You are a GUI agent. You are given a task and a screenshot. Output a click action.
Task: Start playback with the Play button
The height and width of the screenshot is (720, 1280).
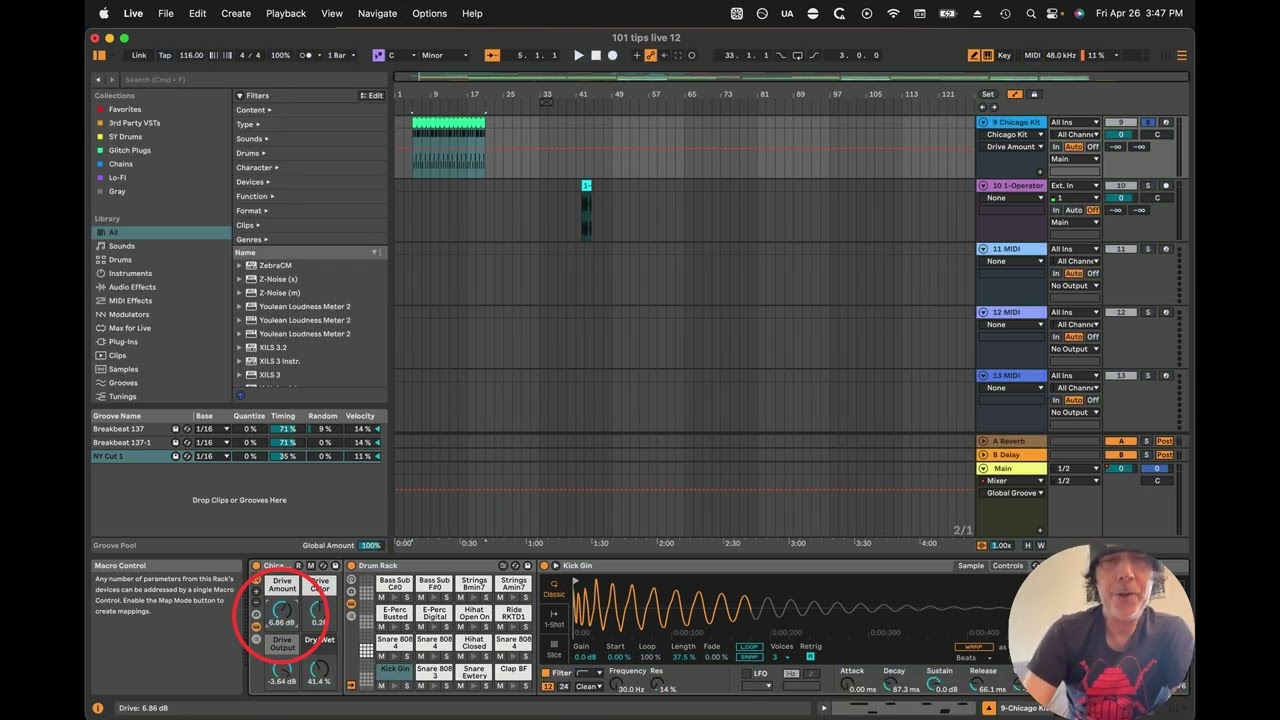[x=578, y=55]
